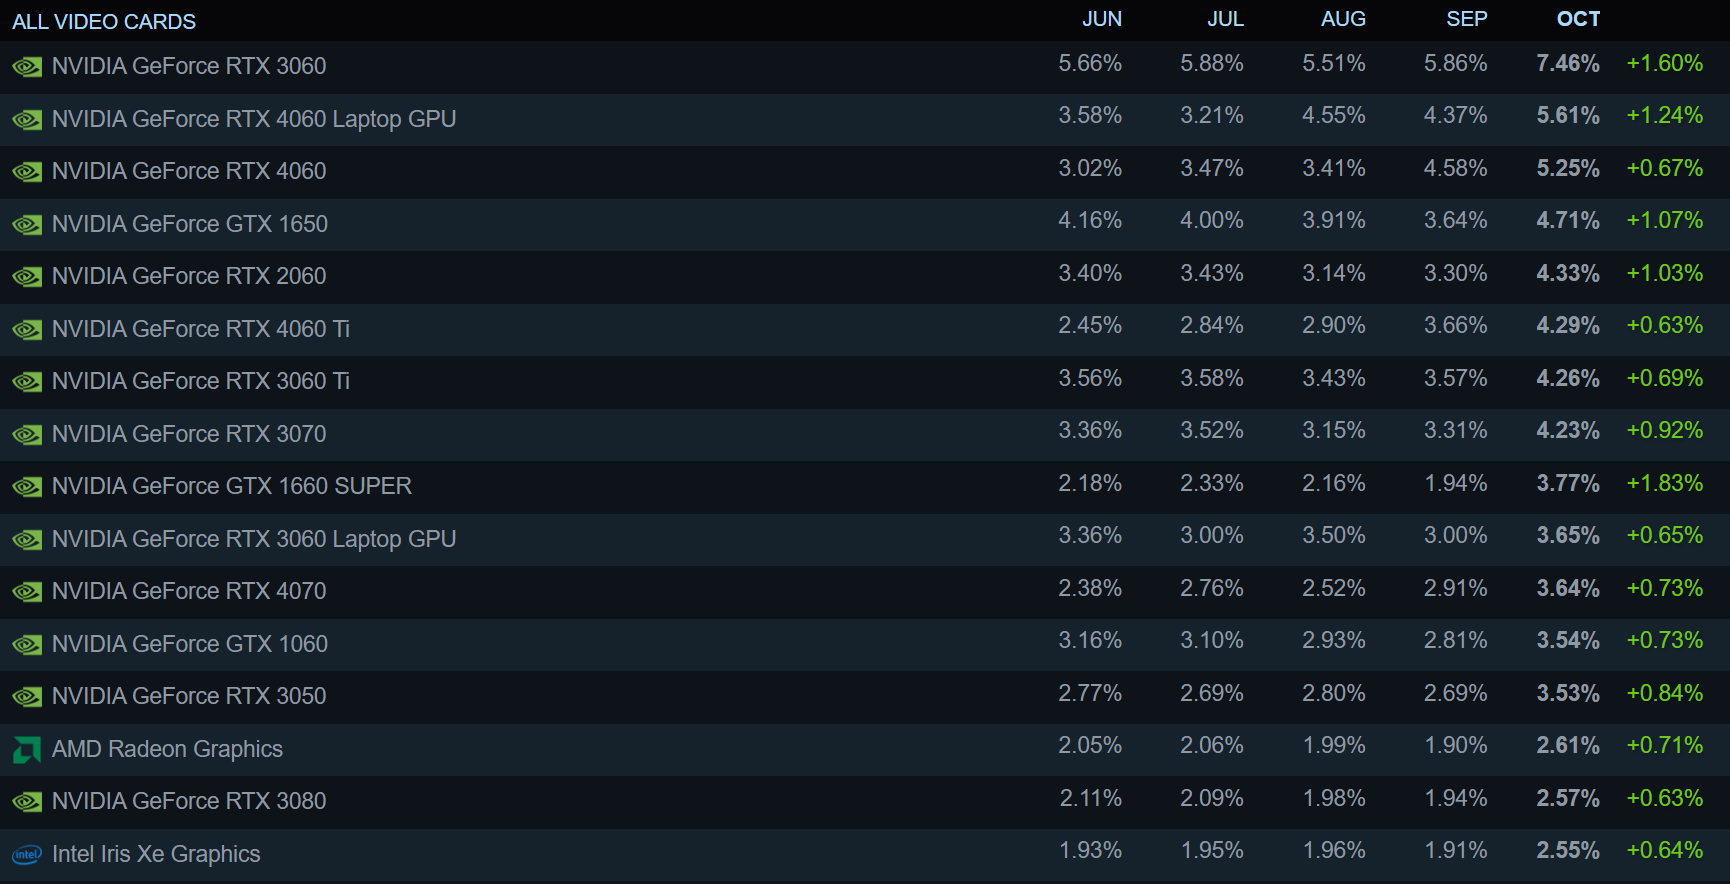Open the NVIDIA GeForce RTX 3050 entry
Viewport: 1730px width, 884px height.
pyautogui.click(x=189, y=696)
